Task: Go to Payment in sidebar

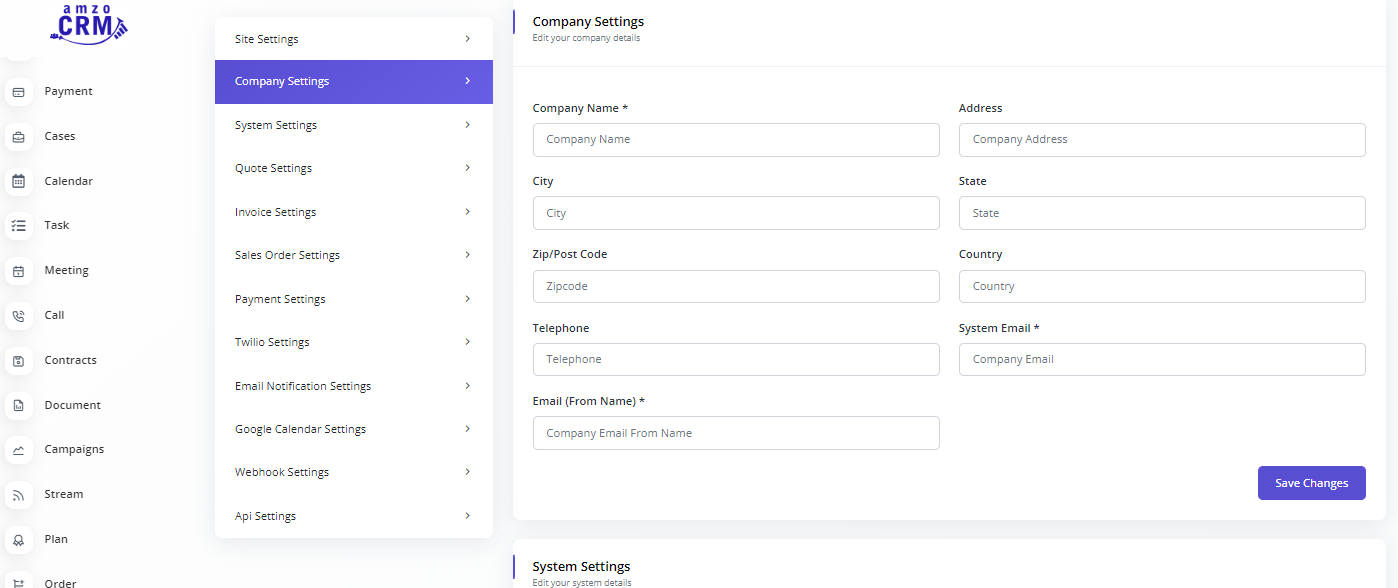Action: 68,91
